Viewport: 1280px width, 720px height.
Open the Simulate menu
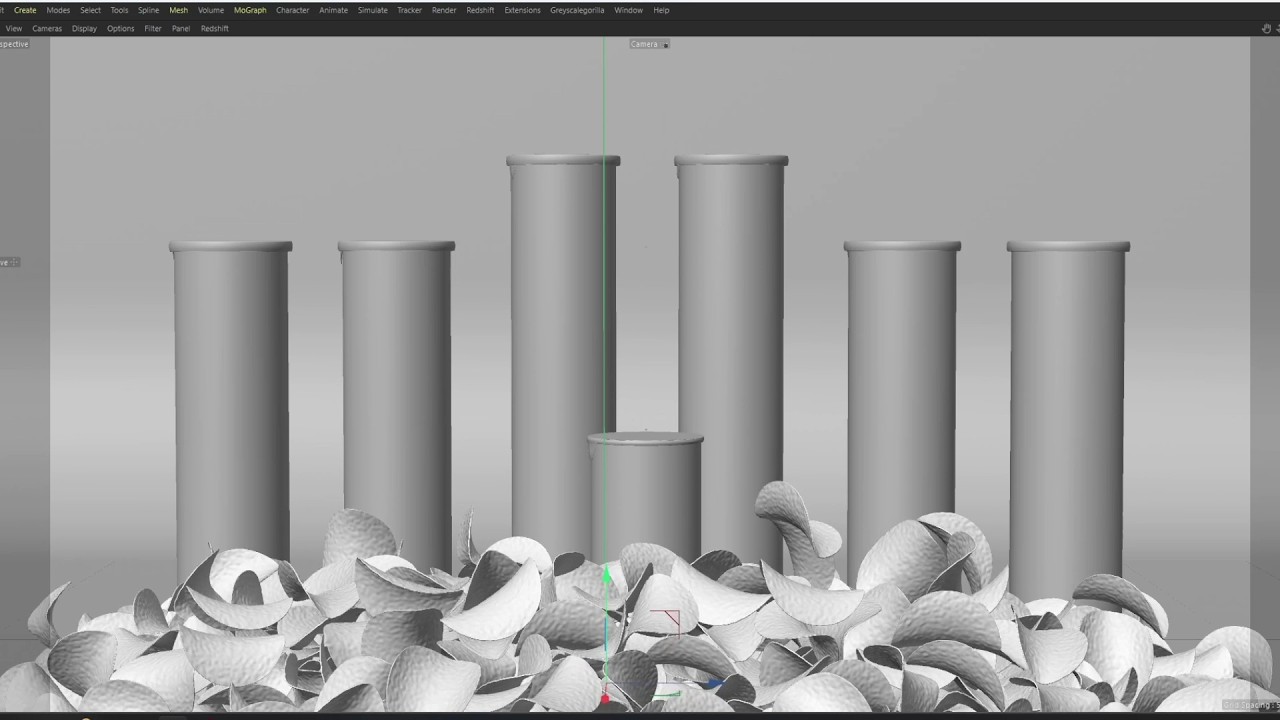click(372, 10)
